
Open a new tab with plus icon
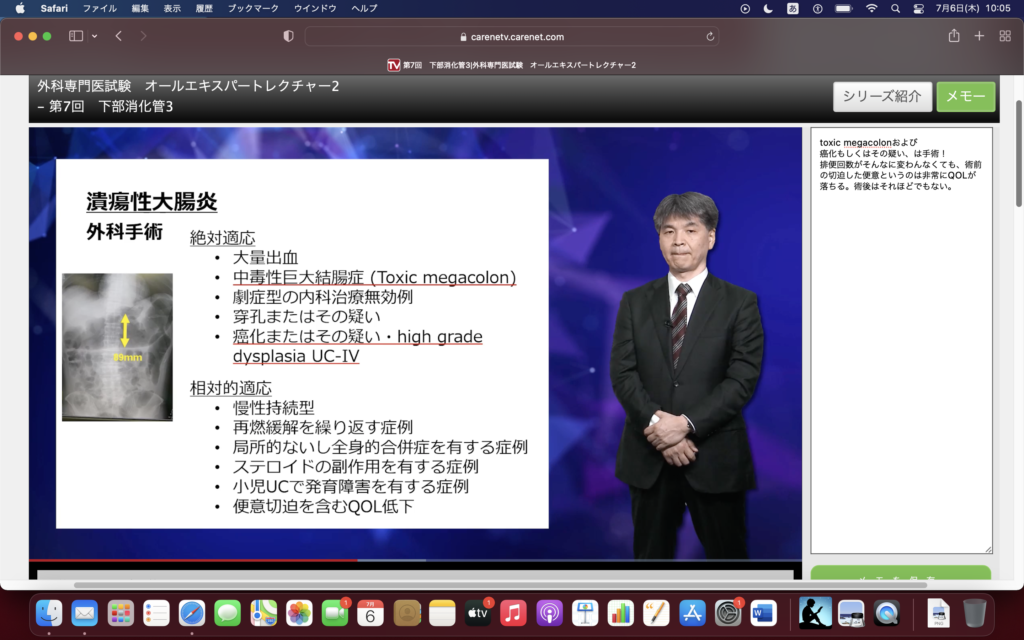click(979, 36)
